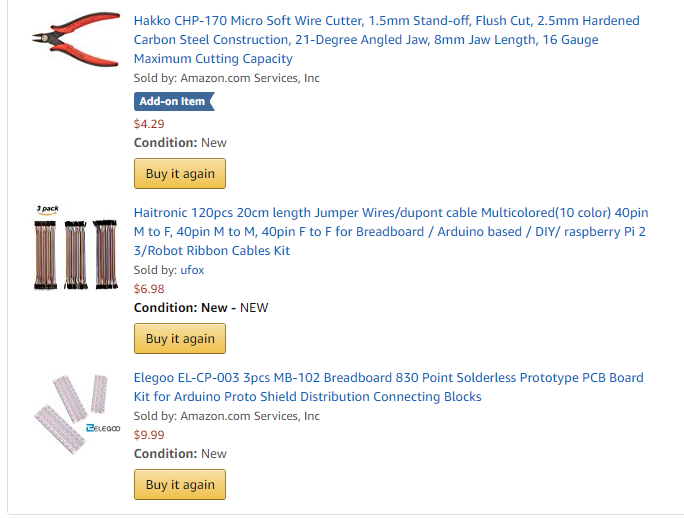Click Condition: New under Elegoo breadboard
This screenshot has width=684, height=518.
180,454
